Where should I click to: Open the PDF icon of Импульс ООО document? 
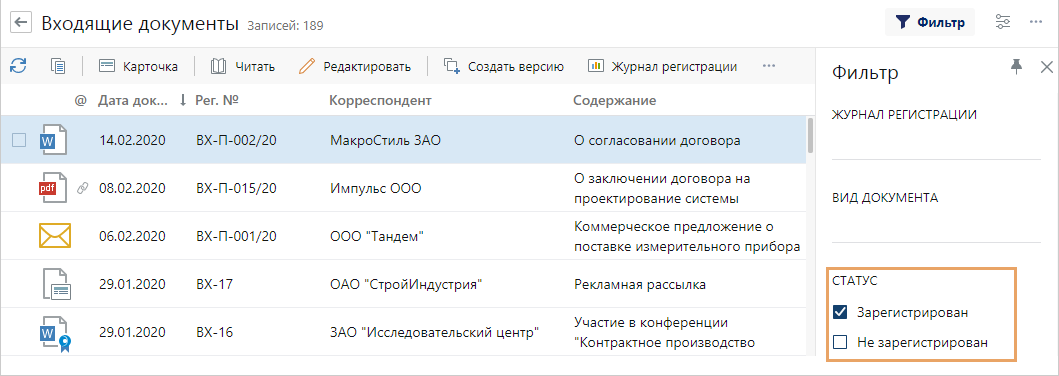tap(53, 188)
